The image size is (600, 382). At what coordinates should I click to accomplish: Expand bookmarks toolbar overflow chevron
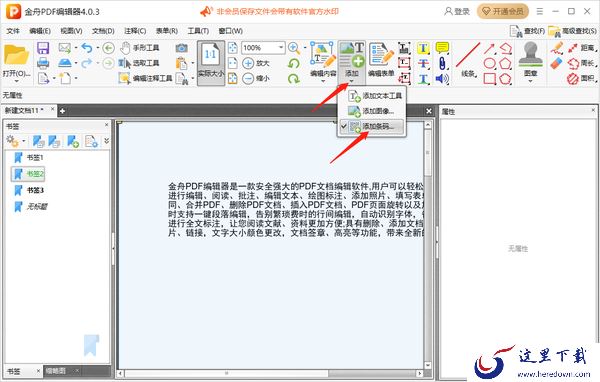point(106,141)
